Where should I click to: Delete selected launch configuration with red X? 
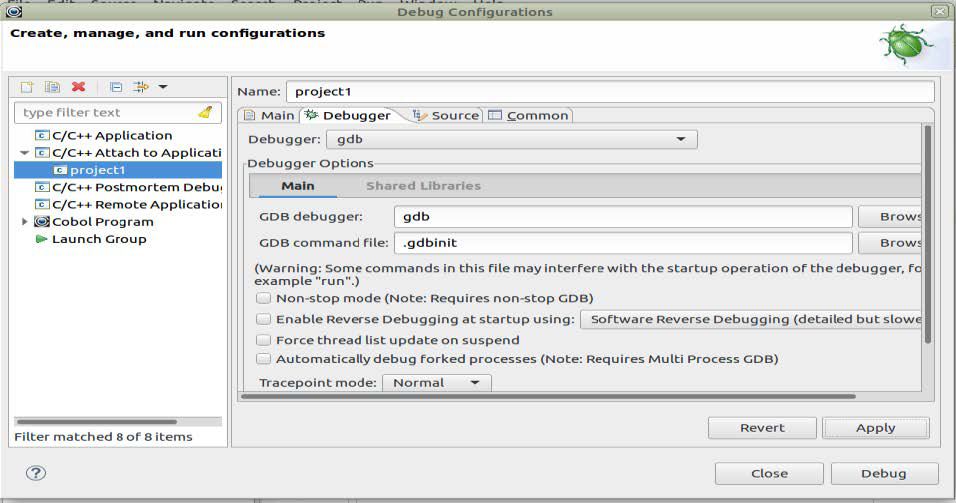[x=78, y=87]
